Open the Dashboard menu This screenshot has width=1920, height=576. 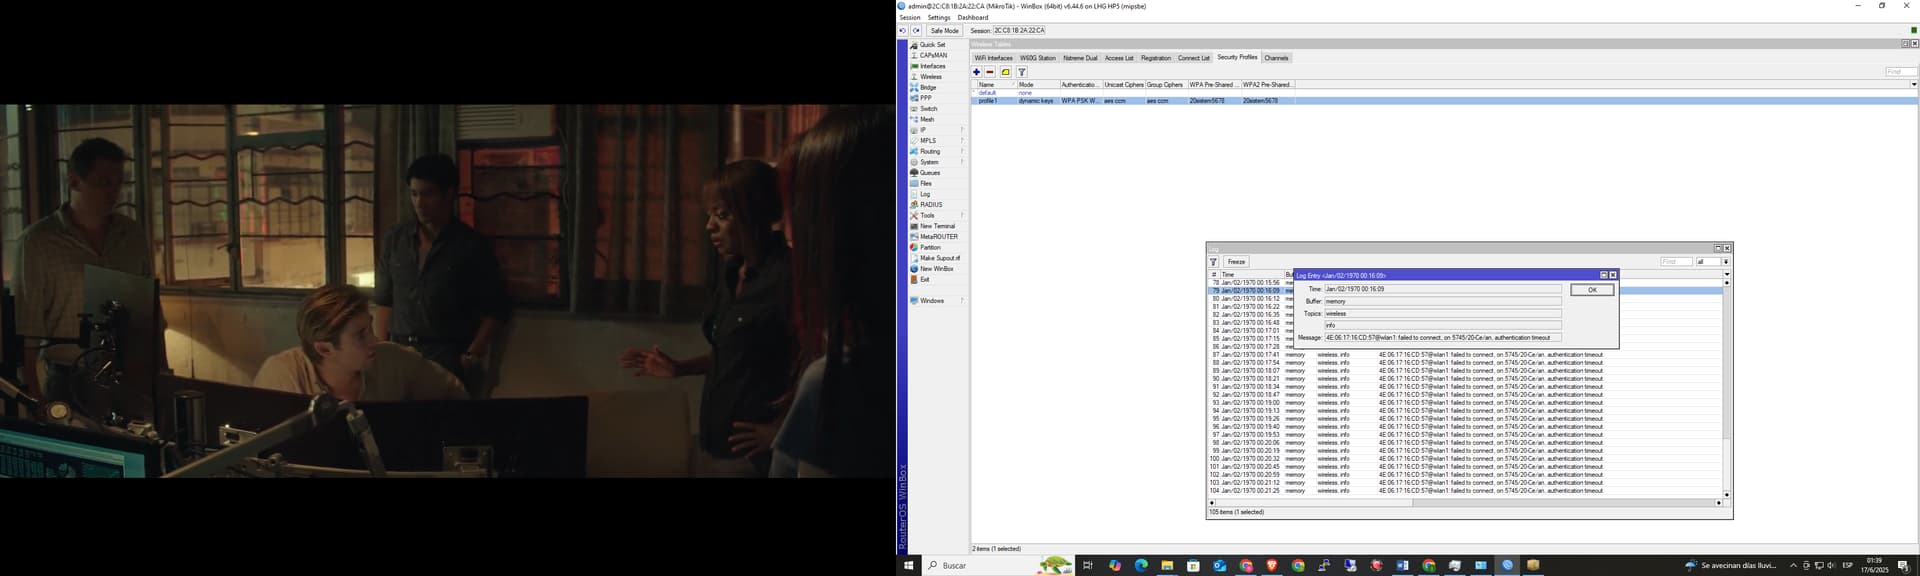pyautogui.click(x=973, y=17)
